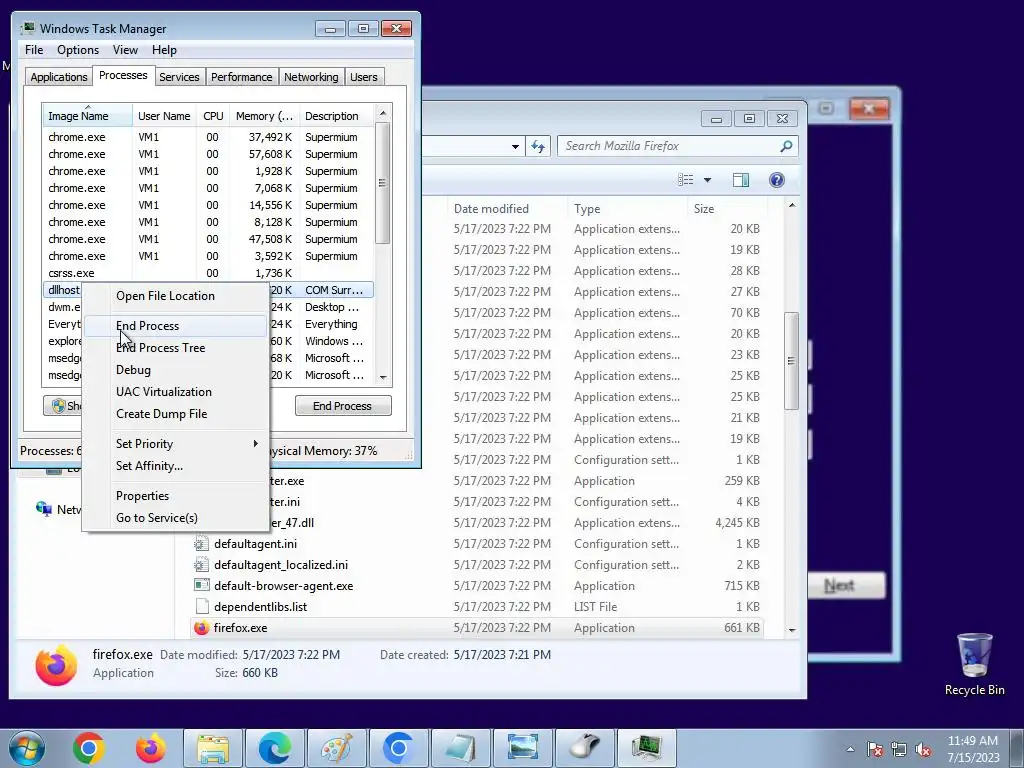Click the Network icon in navigation pane
Image resolution: width=1024 pixels, height=768 pixels.
click(44, 509)
